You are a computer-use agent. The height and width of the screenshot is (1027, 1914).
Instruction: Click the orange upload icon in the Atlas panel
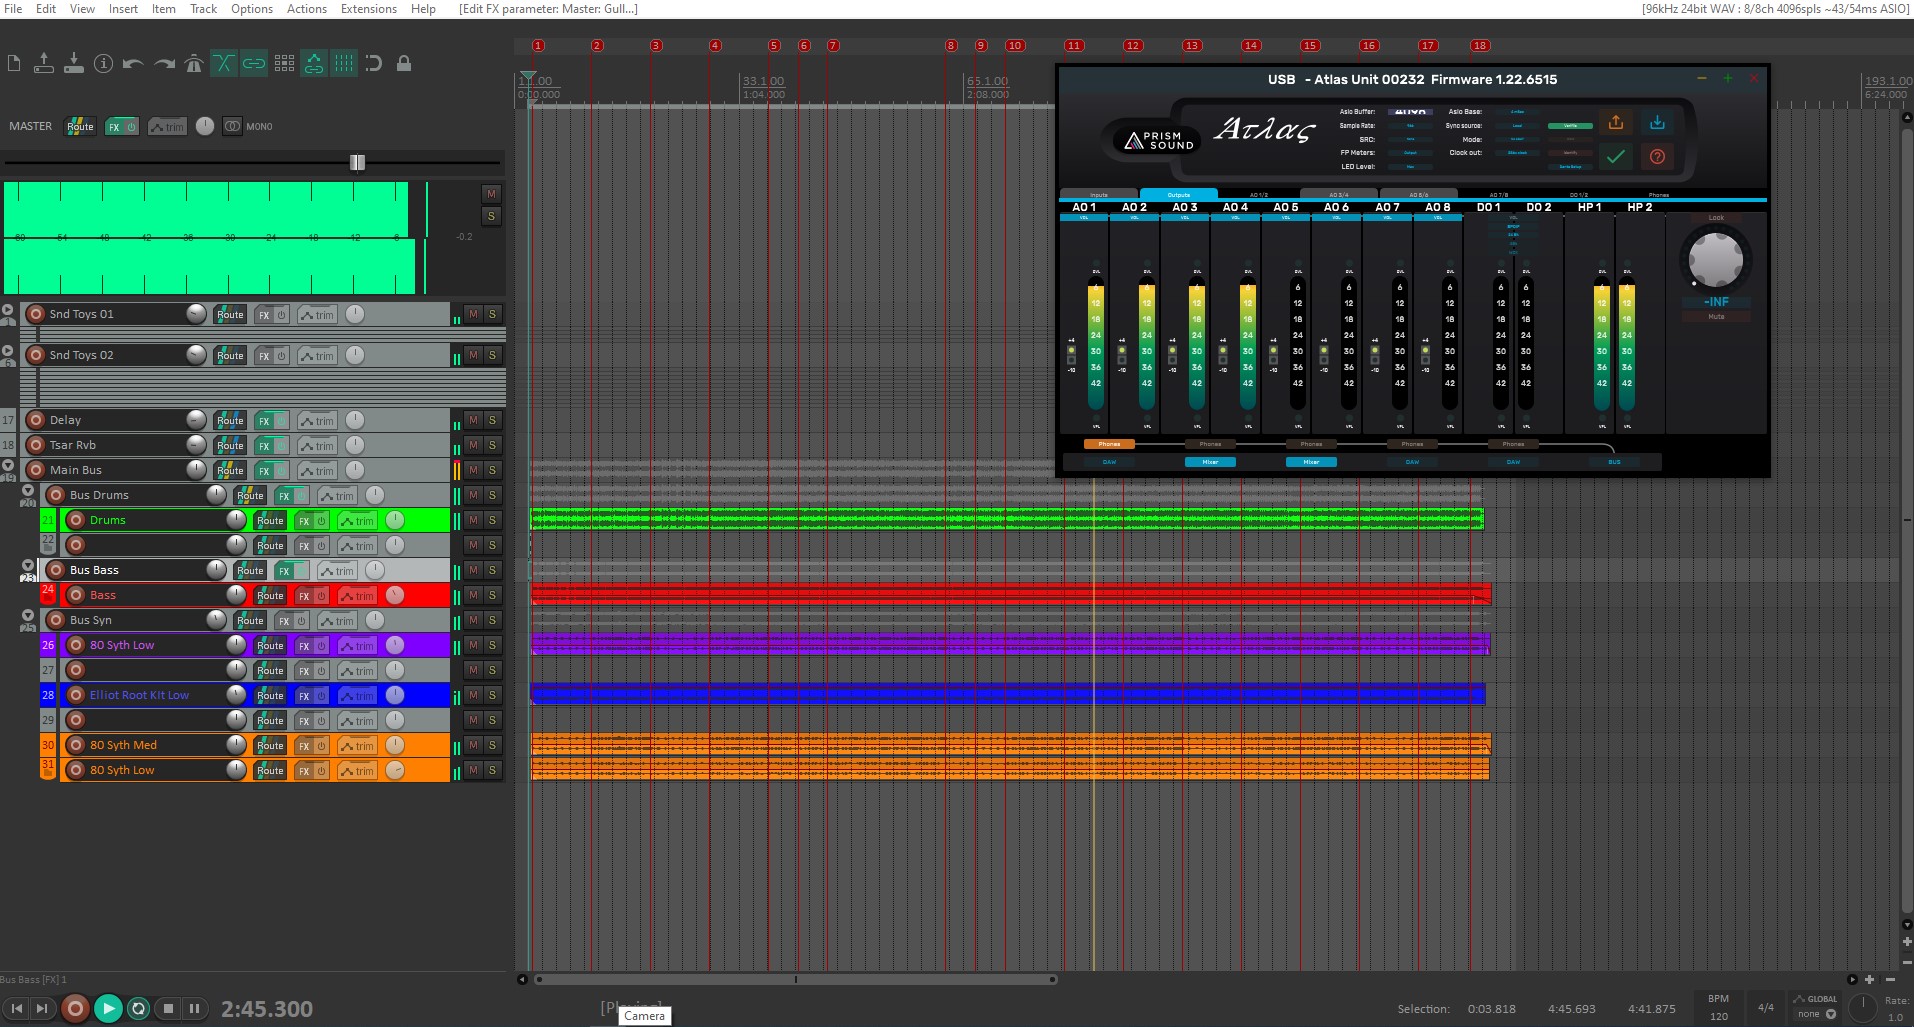(x=1616, y=123)
